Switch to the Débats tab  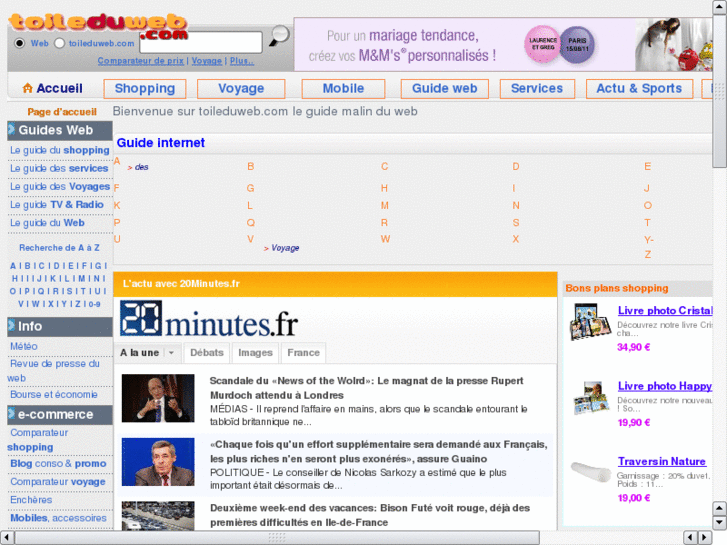click(207, 353)
